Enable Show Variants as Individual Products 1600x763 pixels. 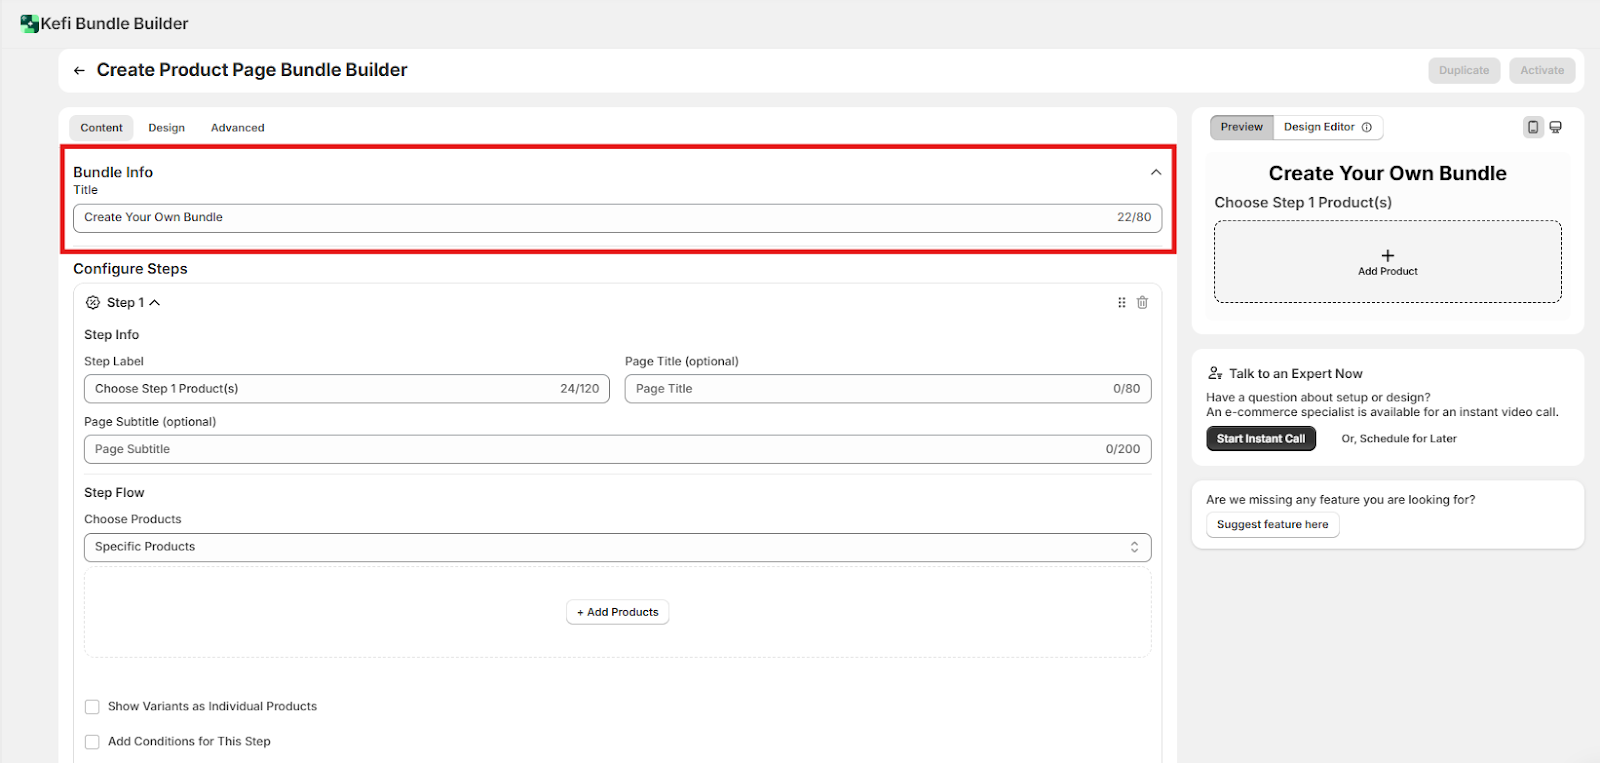(x=92, y=707)
